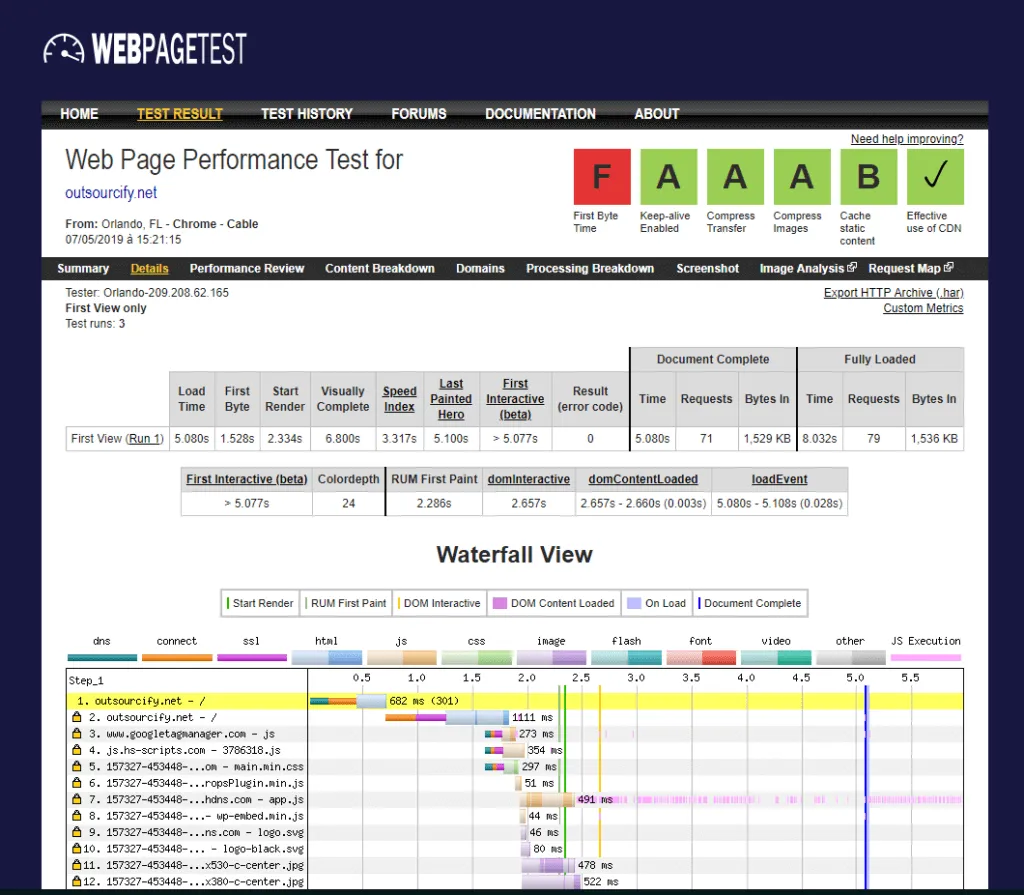Open the Image Analysis tab
The height and width of the screenshot is (895, 1024).
[x=802, y=268]
